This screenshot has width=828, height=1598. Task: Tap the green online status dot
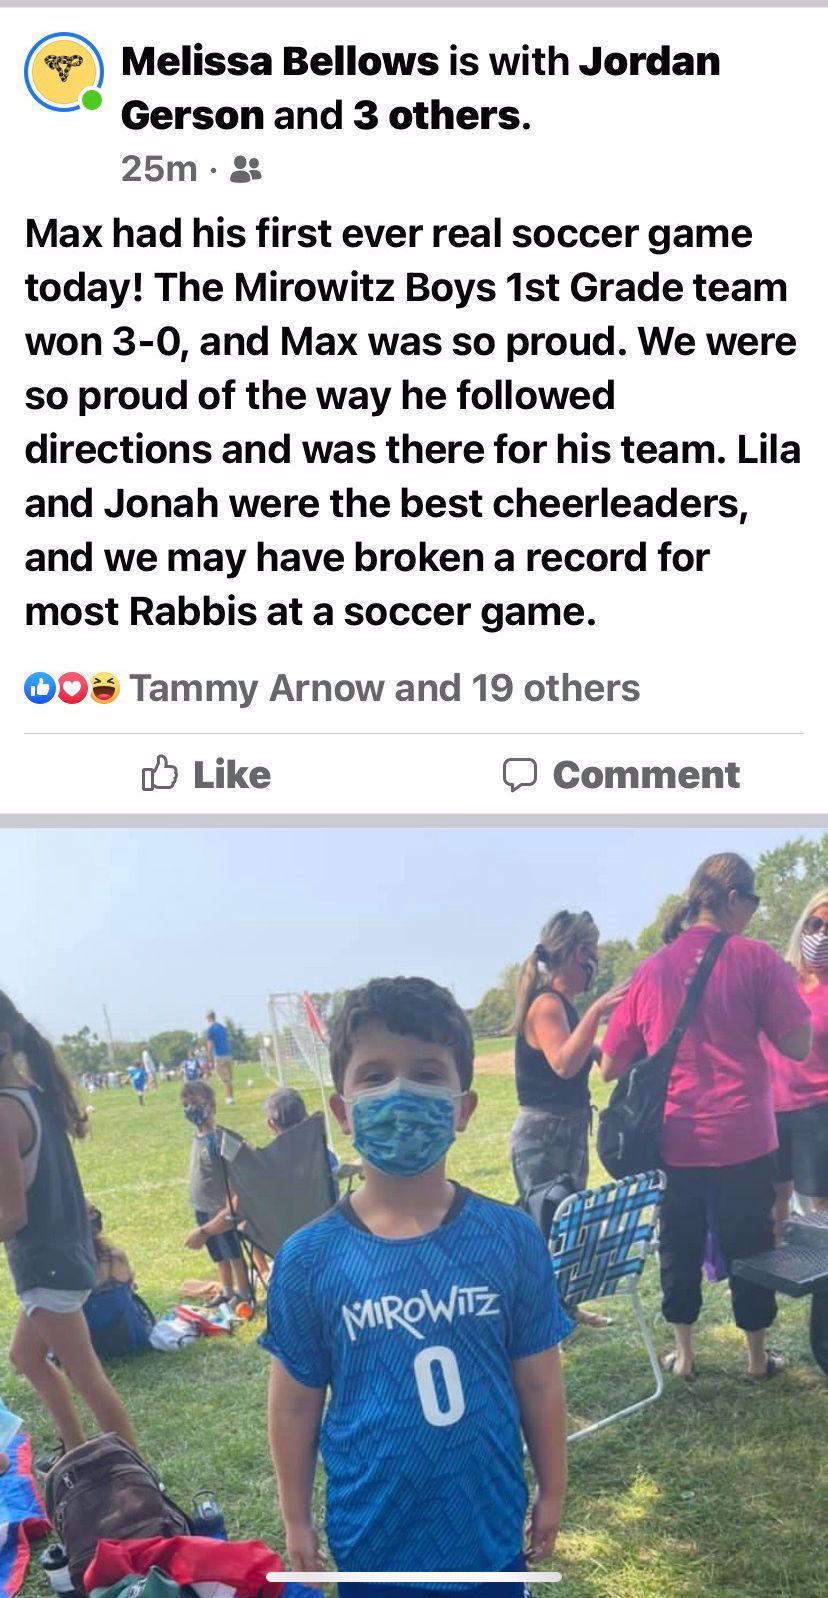point(91,101)
